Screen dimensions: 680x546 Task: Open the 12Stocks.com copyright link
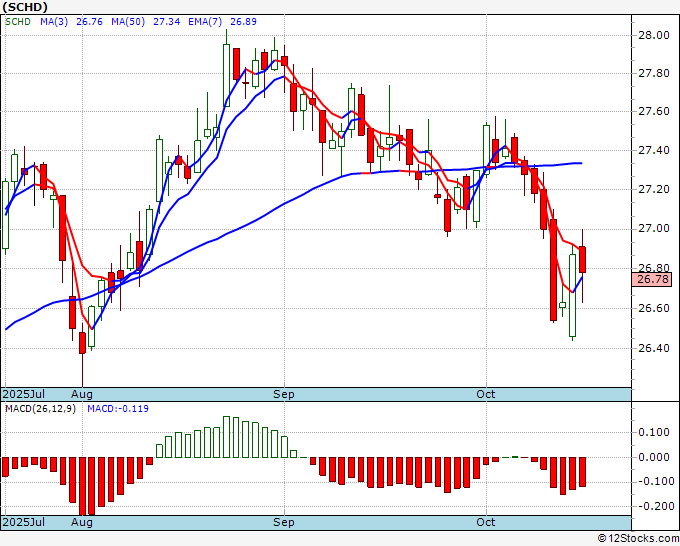pyautogui.click(x=638, y=539)
